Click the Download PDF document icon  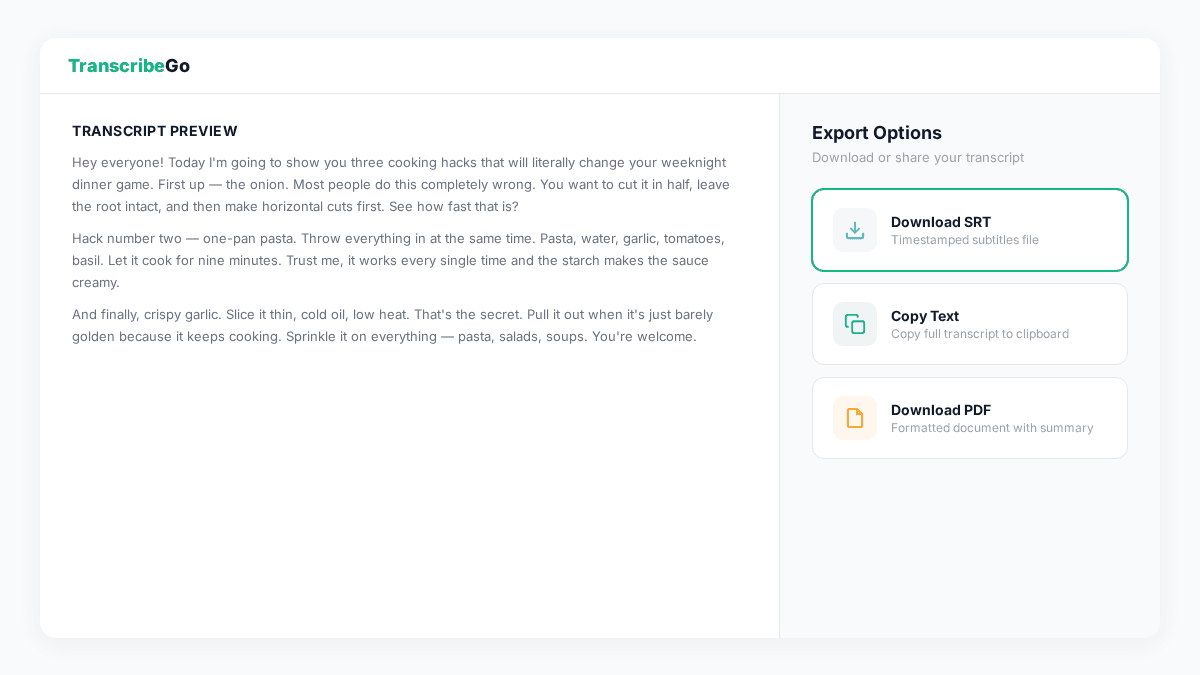coord(855,418)
